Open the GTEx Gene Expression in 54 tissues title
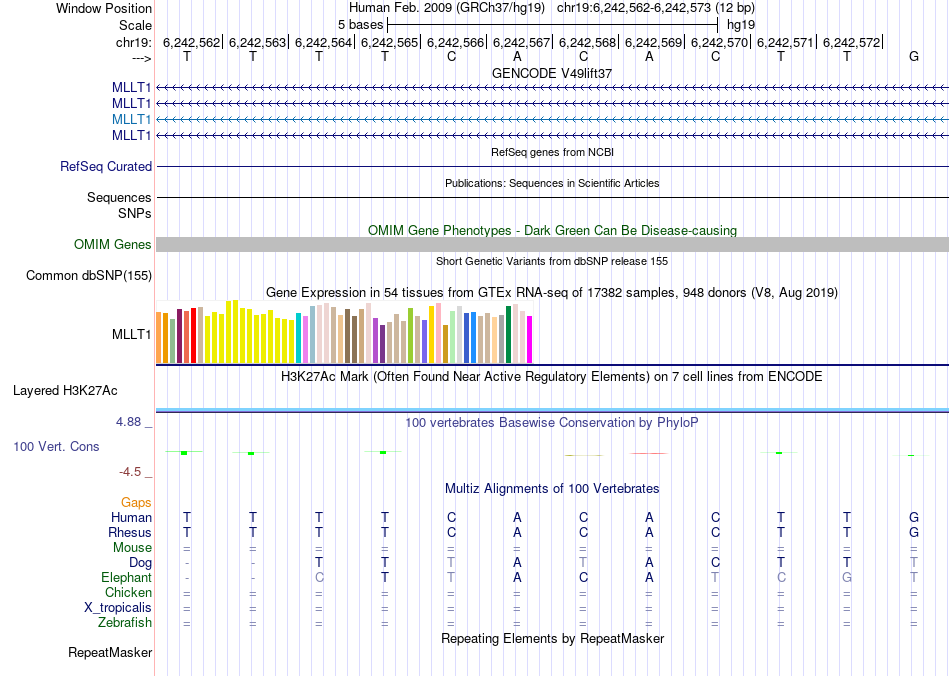Image resolution: width=950 pixels, height=676 pixels. tap(552, 293)
